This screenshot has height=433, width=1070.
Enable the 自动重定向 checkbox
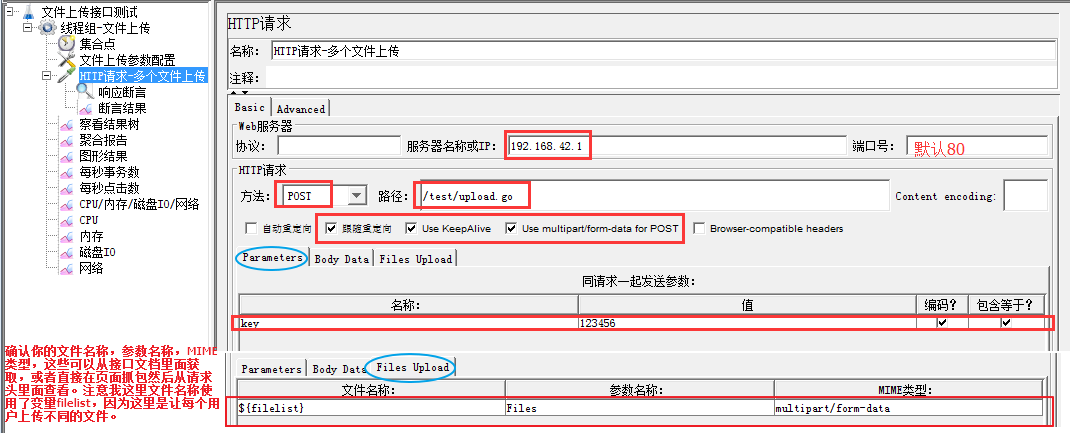(251, 229)
